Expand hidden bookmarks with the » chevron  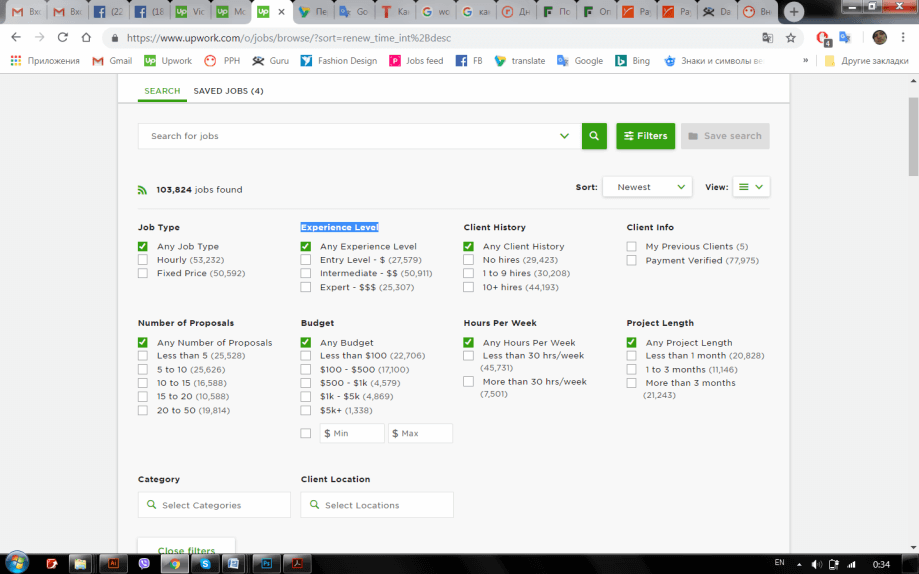pyautogui.click(x=805, y=60)
